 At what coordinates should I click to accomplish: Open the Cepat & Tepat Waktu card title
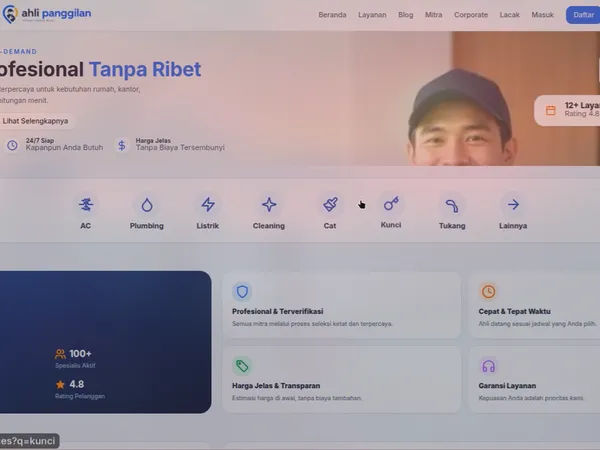514,311
